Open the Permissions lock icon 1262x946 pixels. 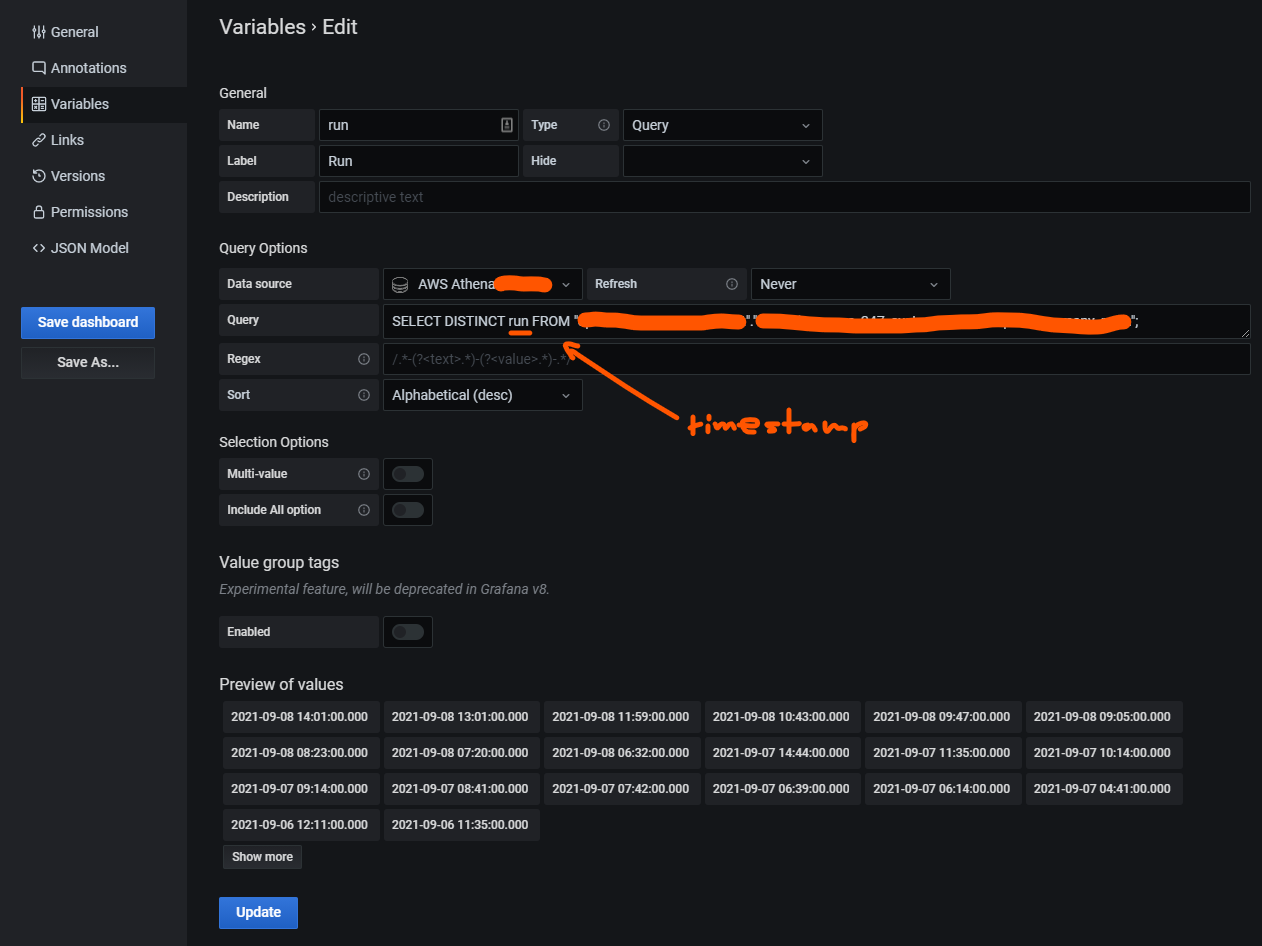pos(37,212)
